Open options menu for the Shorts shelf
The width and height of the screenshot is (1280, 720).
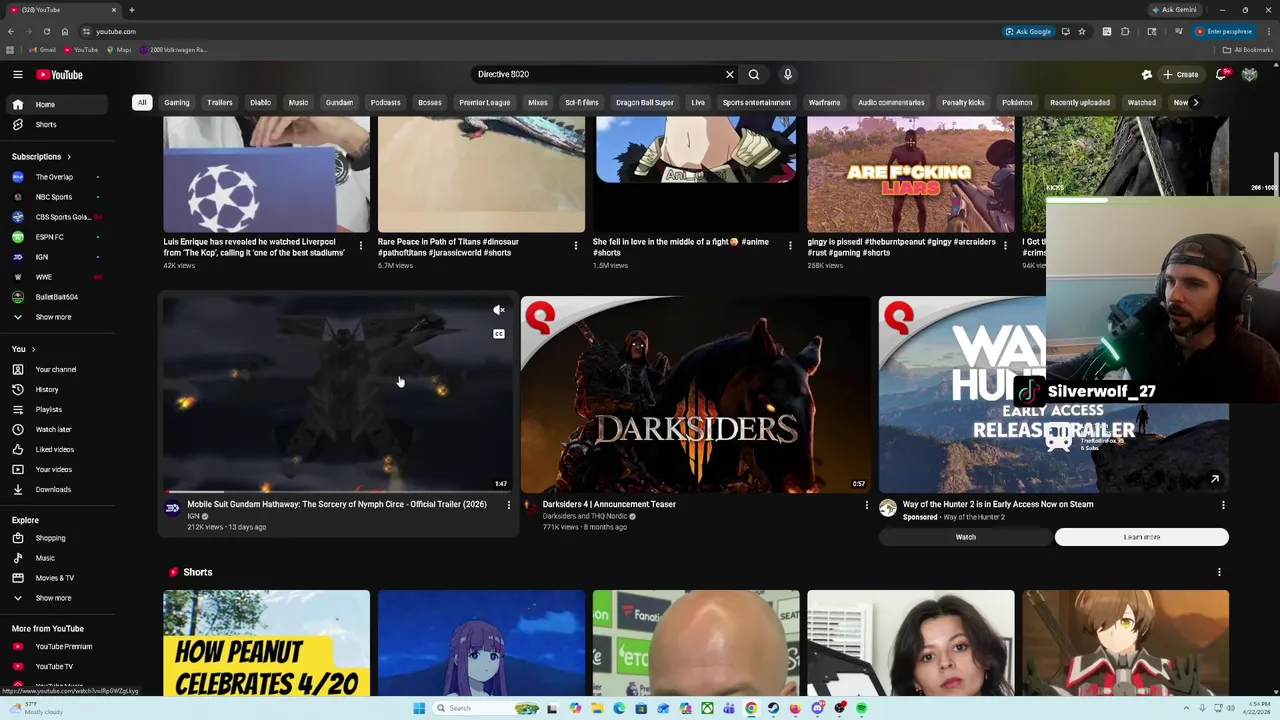[1219, 572]
